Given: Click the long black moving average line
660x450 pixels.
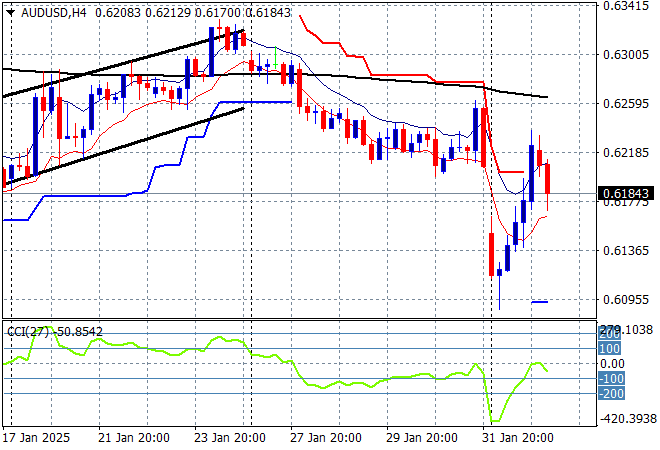Looking at the screenshot, I should click(400, 82).
